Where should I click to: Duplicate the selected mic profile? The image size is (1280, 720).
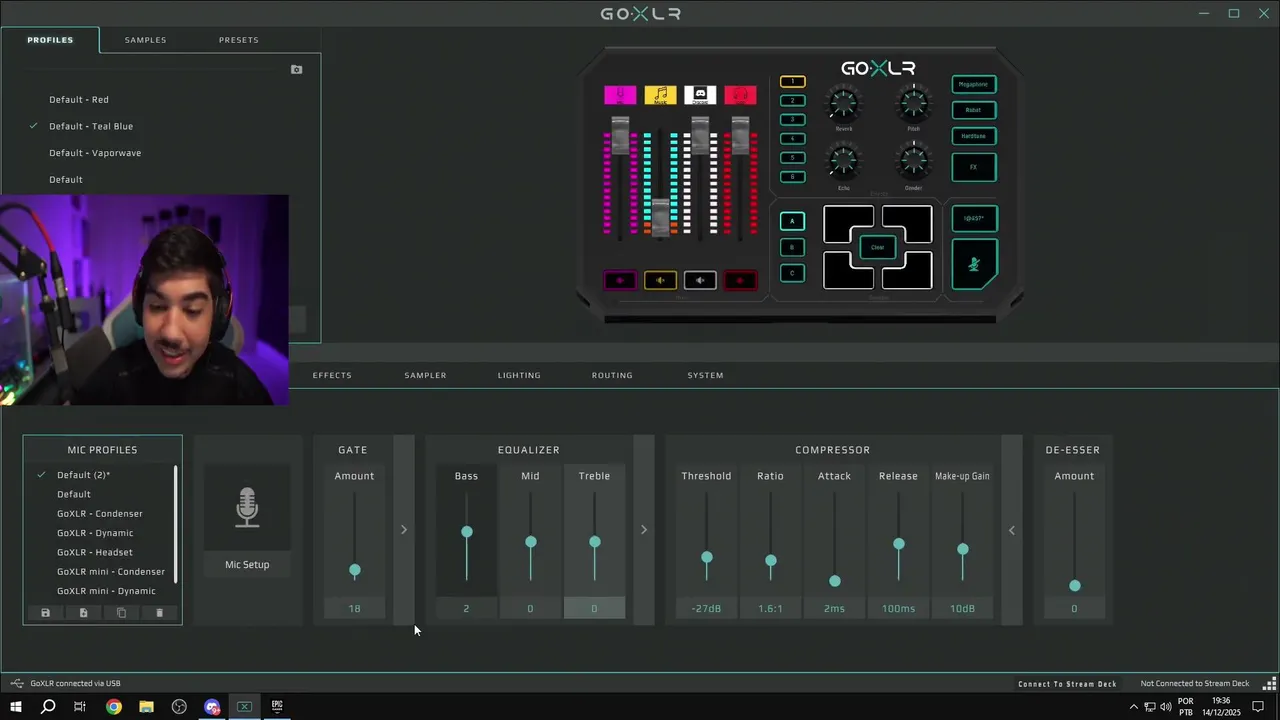121,613
